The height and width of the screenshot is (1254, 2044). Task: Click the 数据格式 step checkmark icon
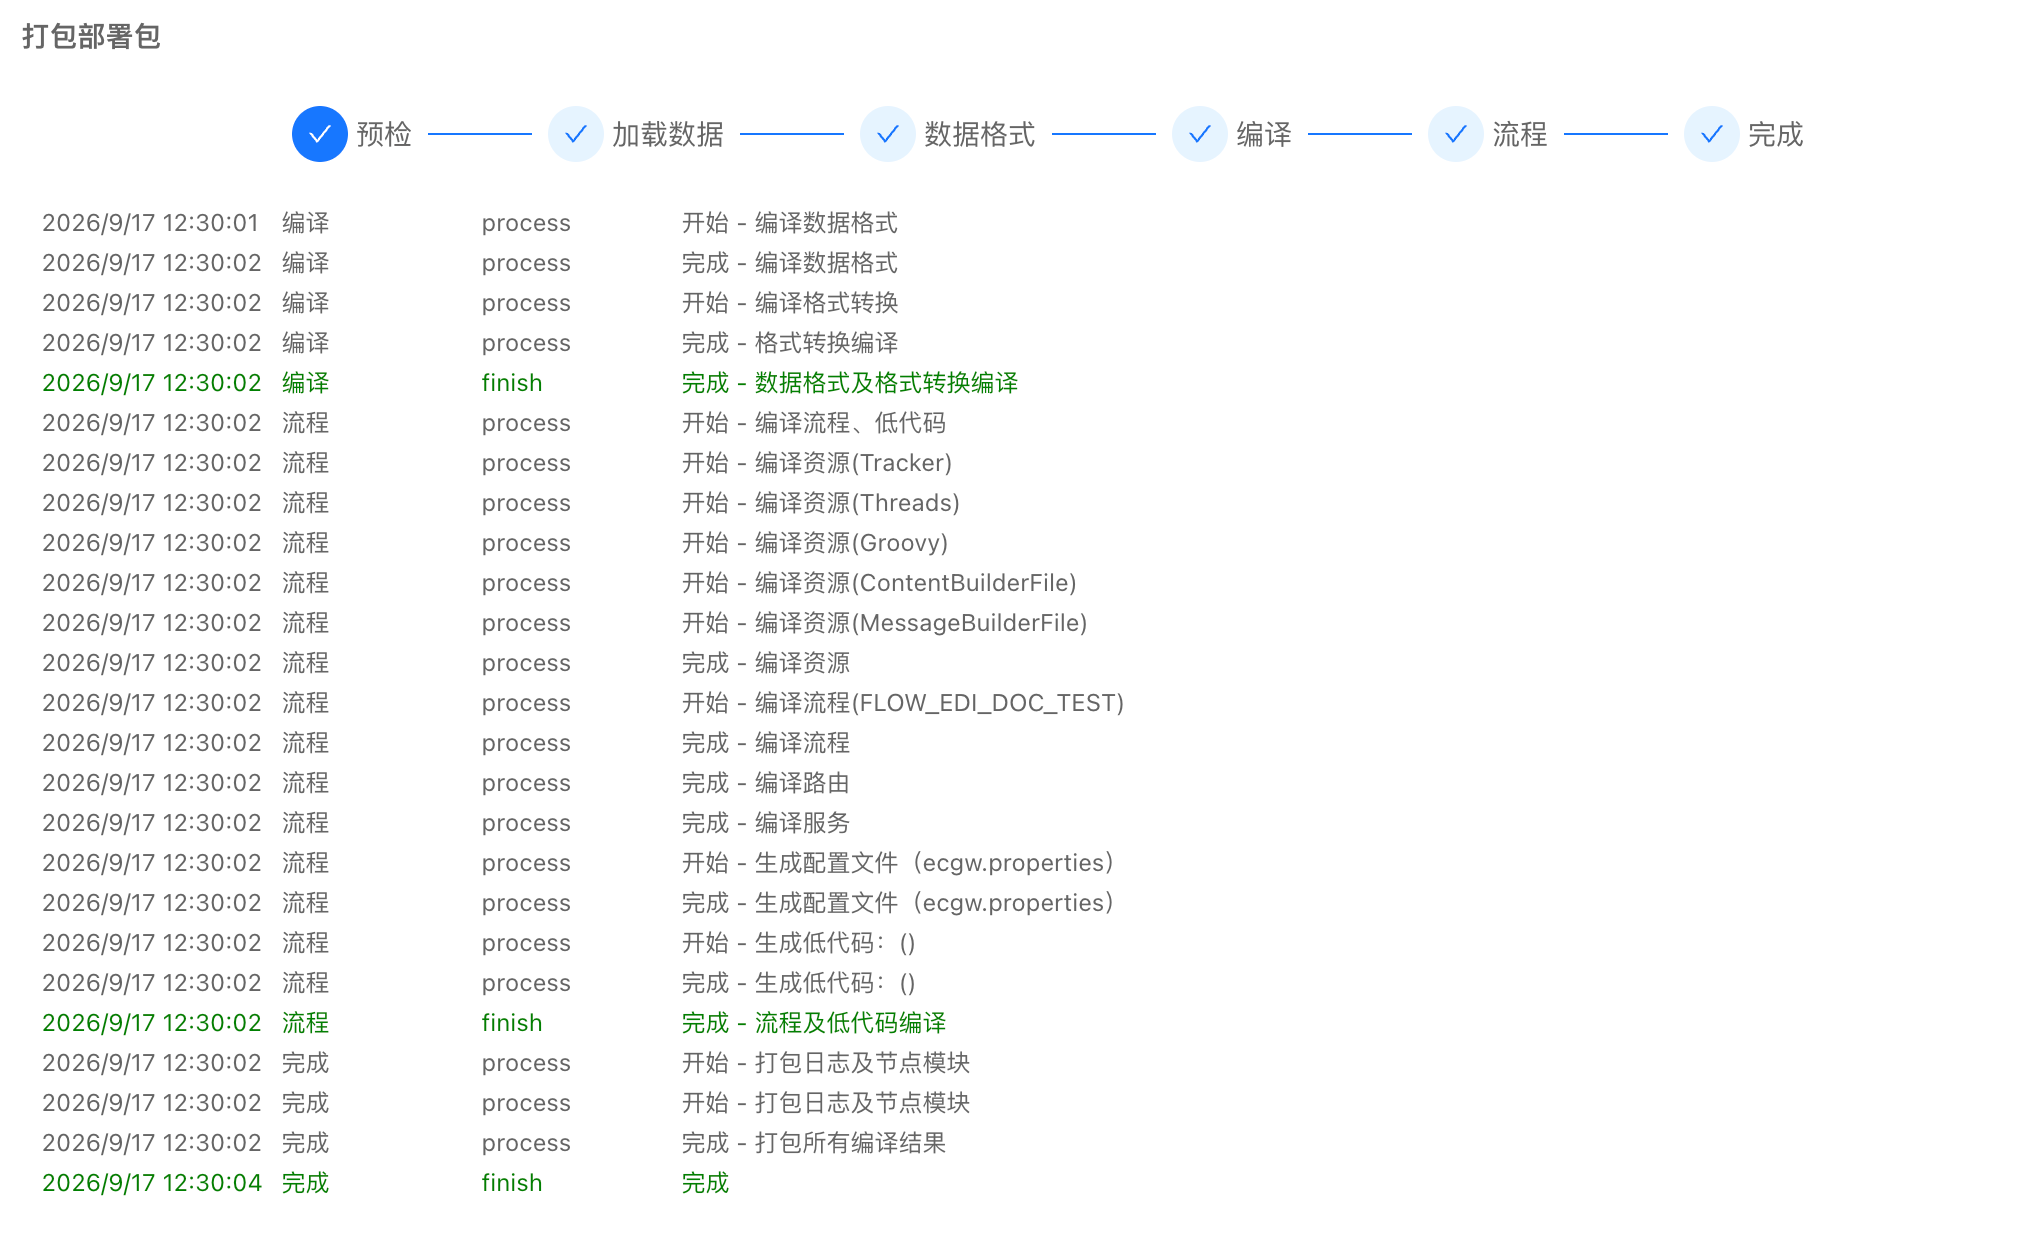[888, 134]
